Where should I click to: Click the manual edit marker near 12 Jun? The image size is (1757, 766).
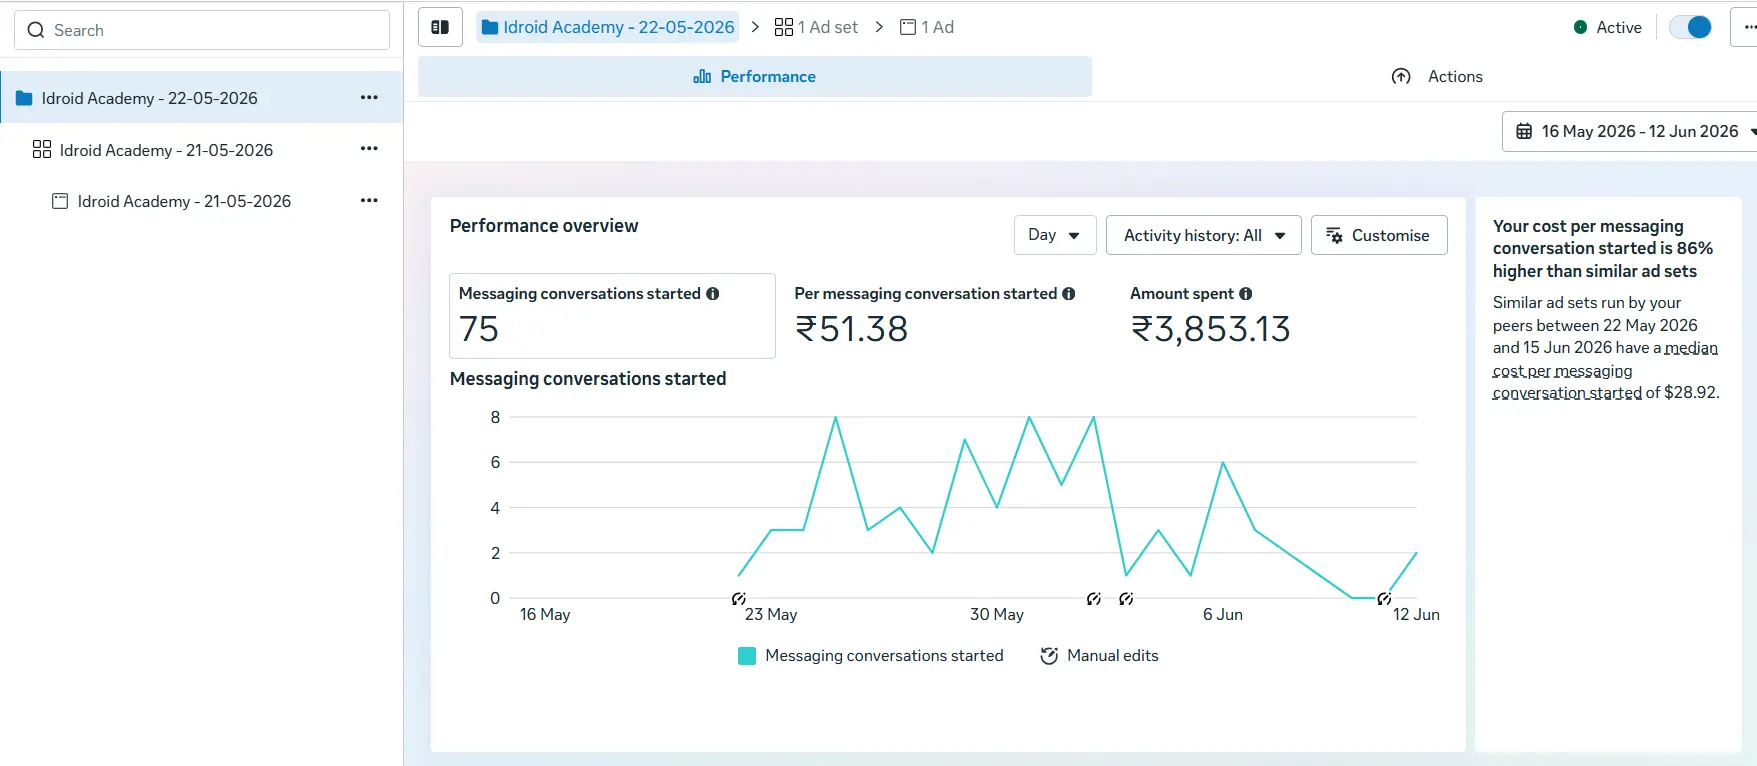tap(1384, 599)
